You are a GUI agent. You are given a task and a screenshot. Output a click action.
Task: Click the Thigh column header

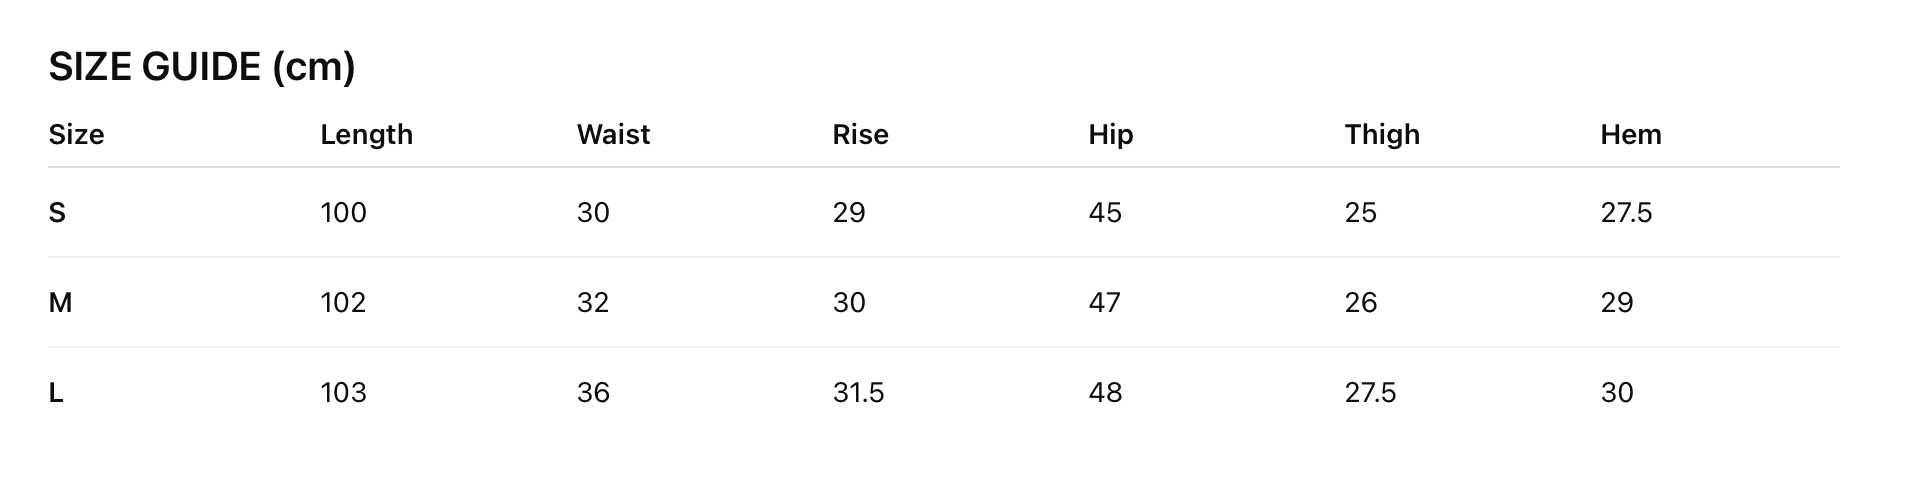pos(1381,134)
